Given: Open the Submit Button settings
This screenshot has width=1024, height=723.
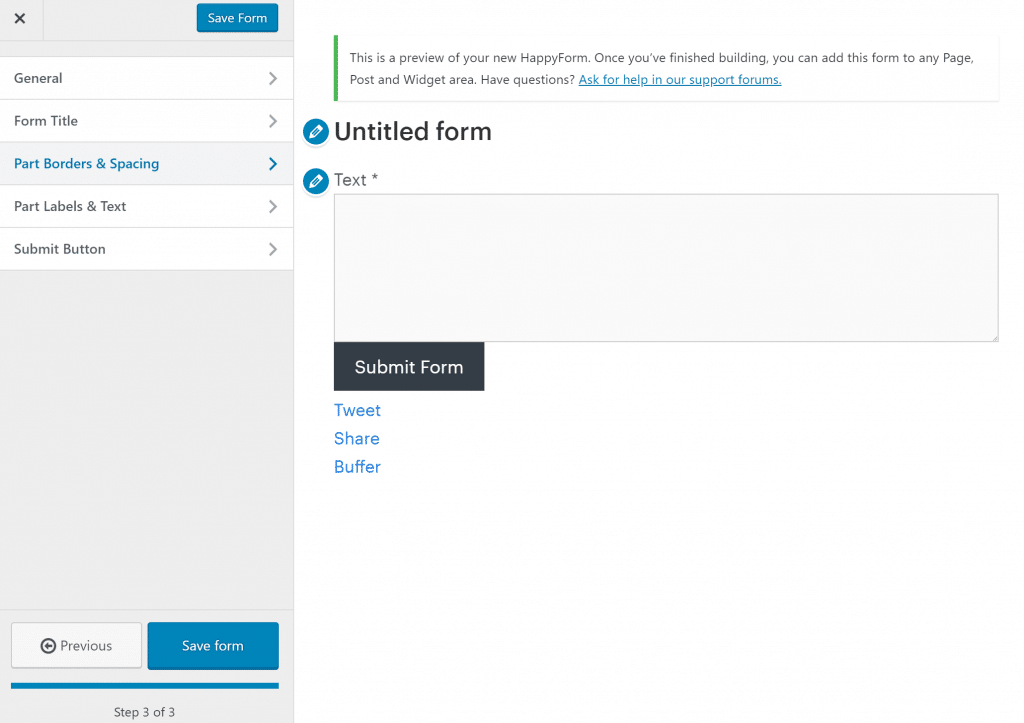Looking at the screenshot, I should (x=146, y=248).
